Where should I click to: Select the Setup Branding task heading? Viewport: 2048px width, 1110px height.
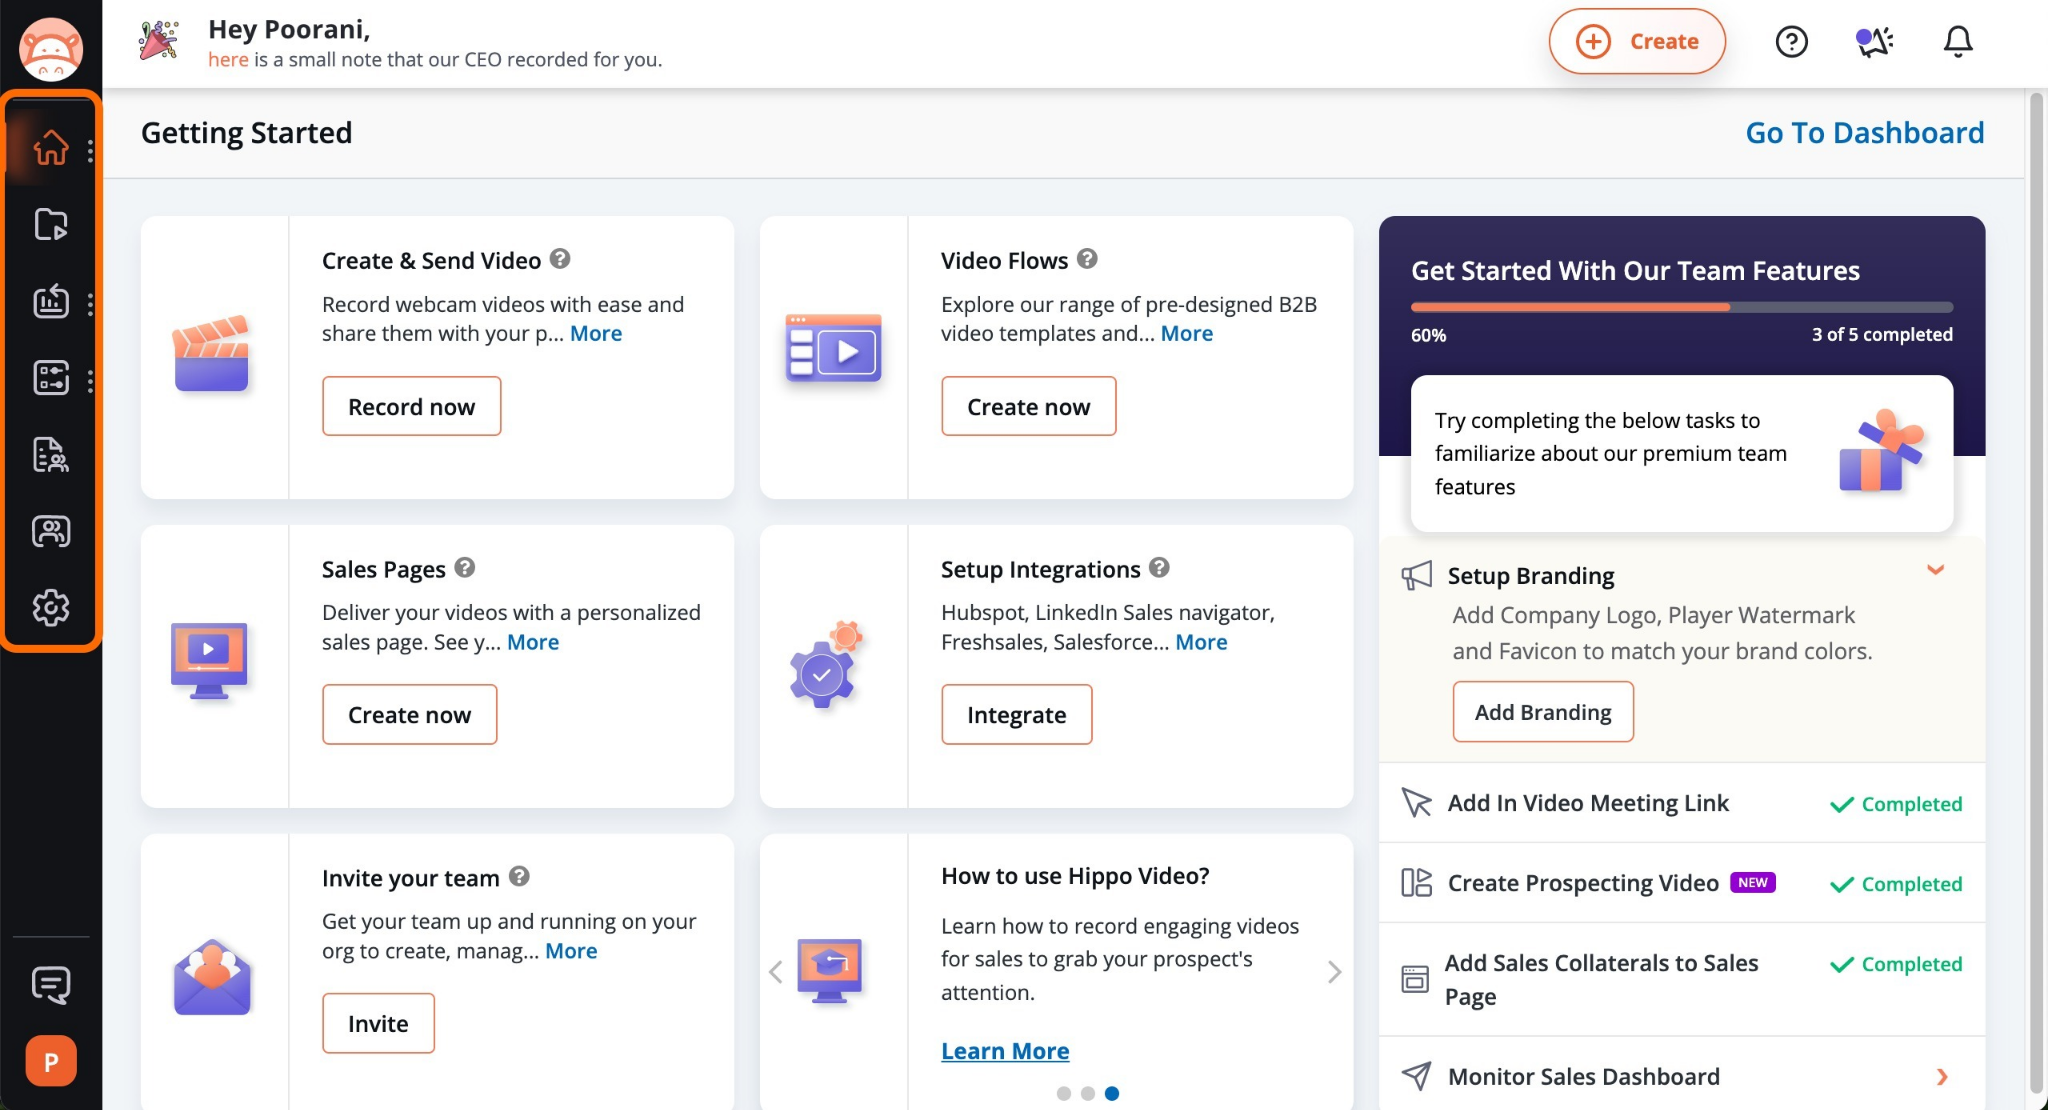[x=1531, y=575]
